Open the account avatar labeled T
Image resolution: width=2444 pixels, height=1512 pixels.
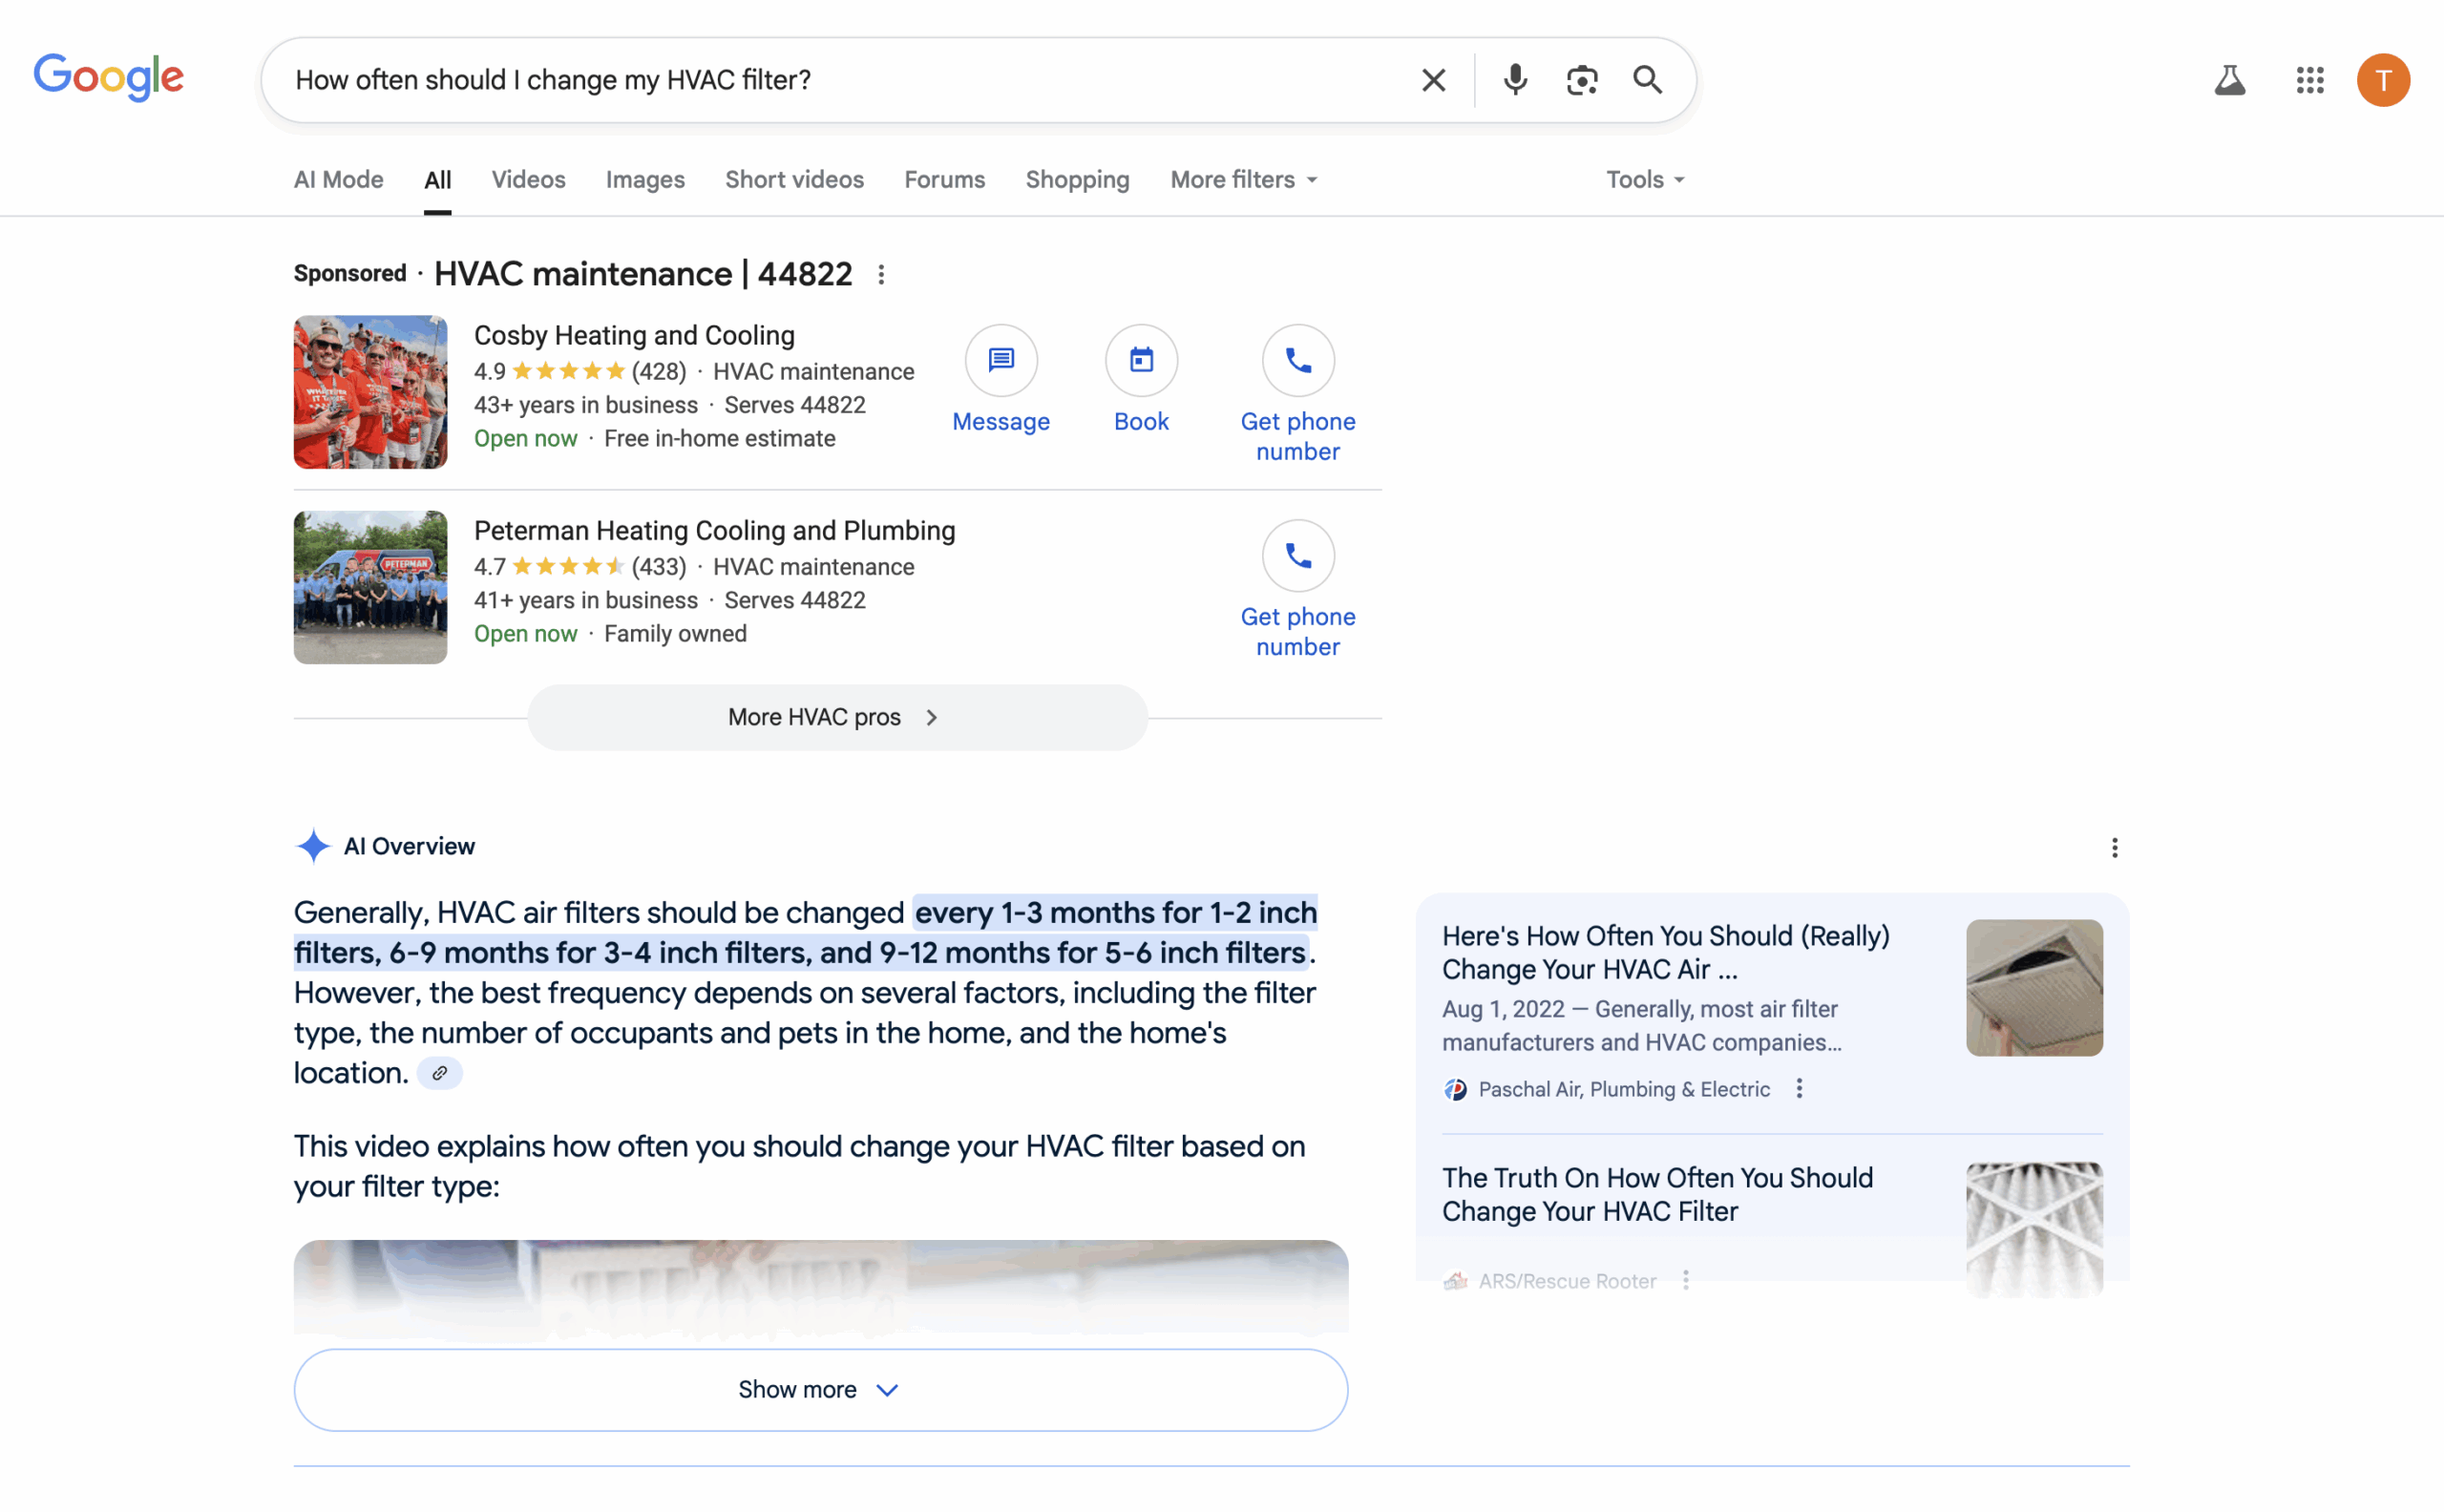click(x=2383, y=80)
